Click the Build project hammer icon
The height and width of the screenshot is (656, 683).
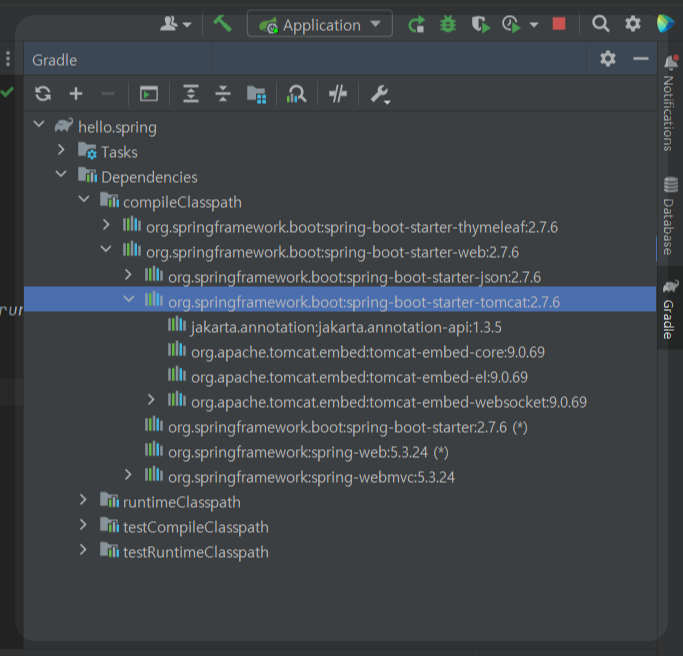point(222,24)
